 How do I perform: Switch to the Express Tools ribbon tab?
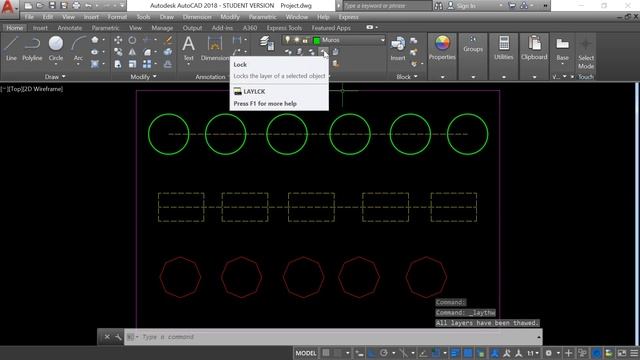[x=284, y=28]
